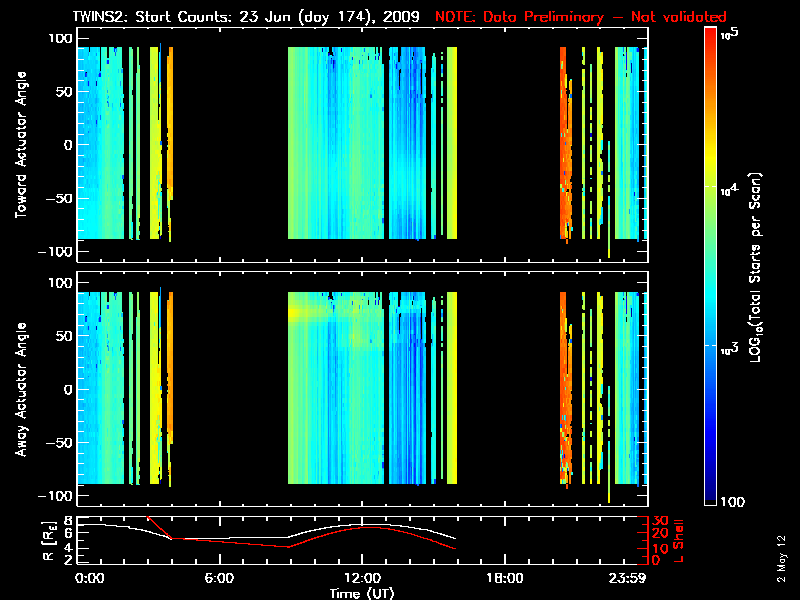Select the 0:00 time axis tick

tap(90, 578)
